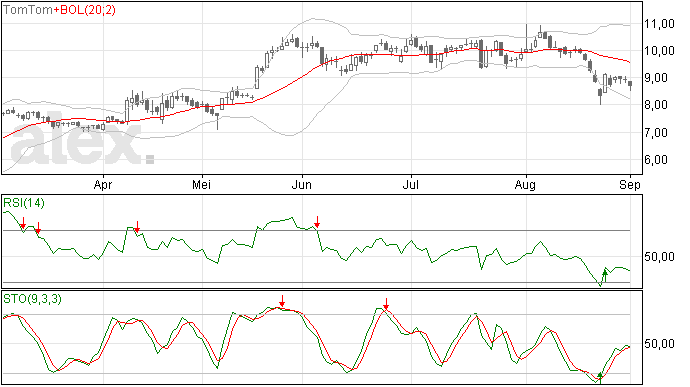Click the RSI 50,00 axis value

click(659, 257)
